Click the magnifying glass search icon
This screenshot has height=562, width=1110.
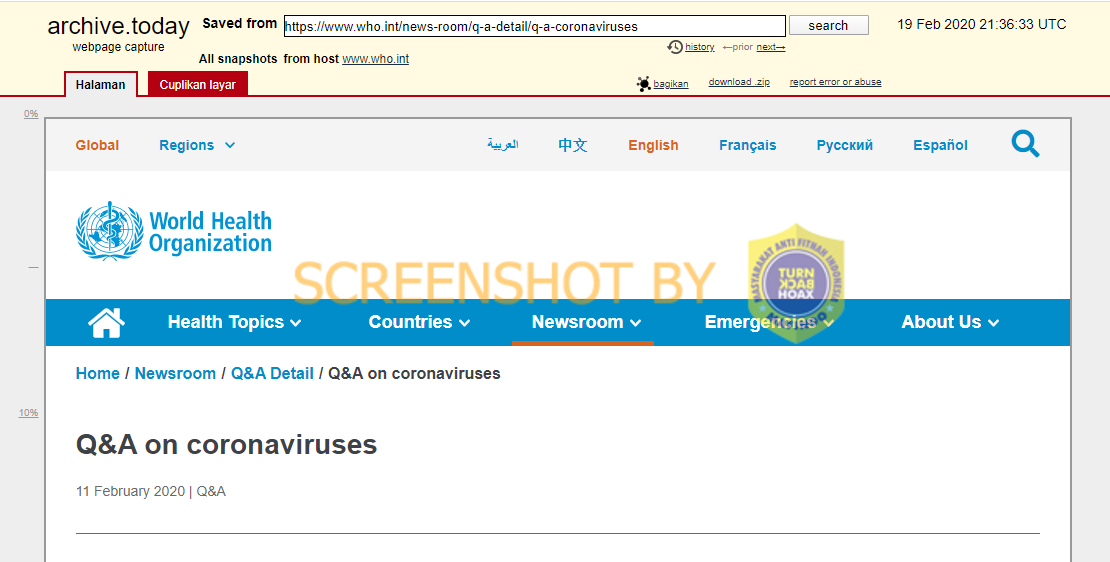tap(1025, 144)
